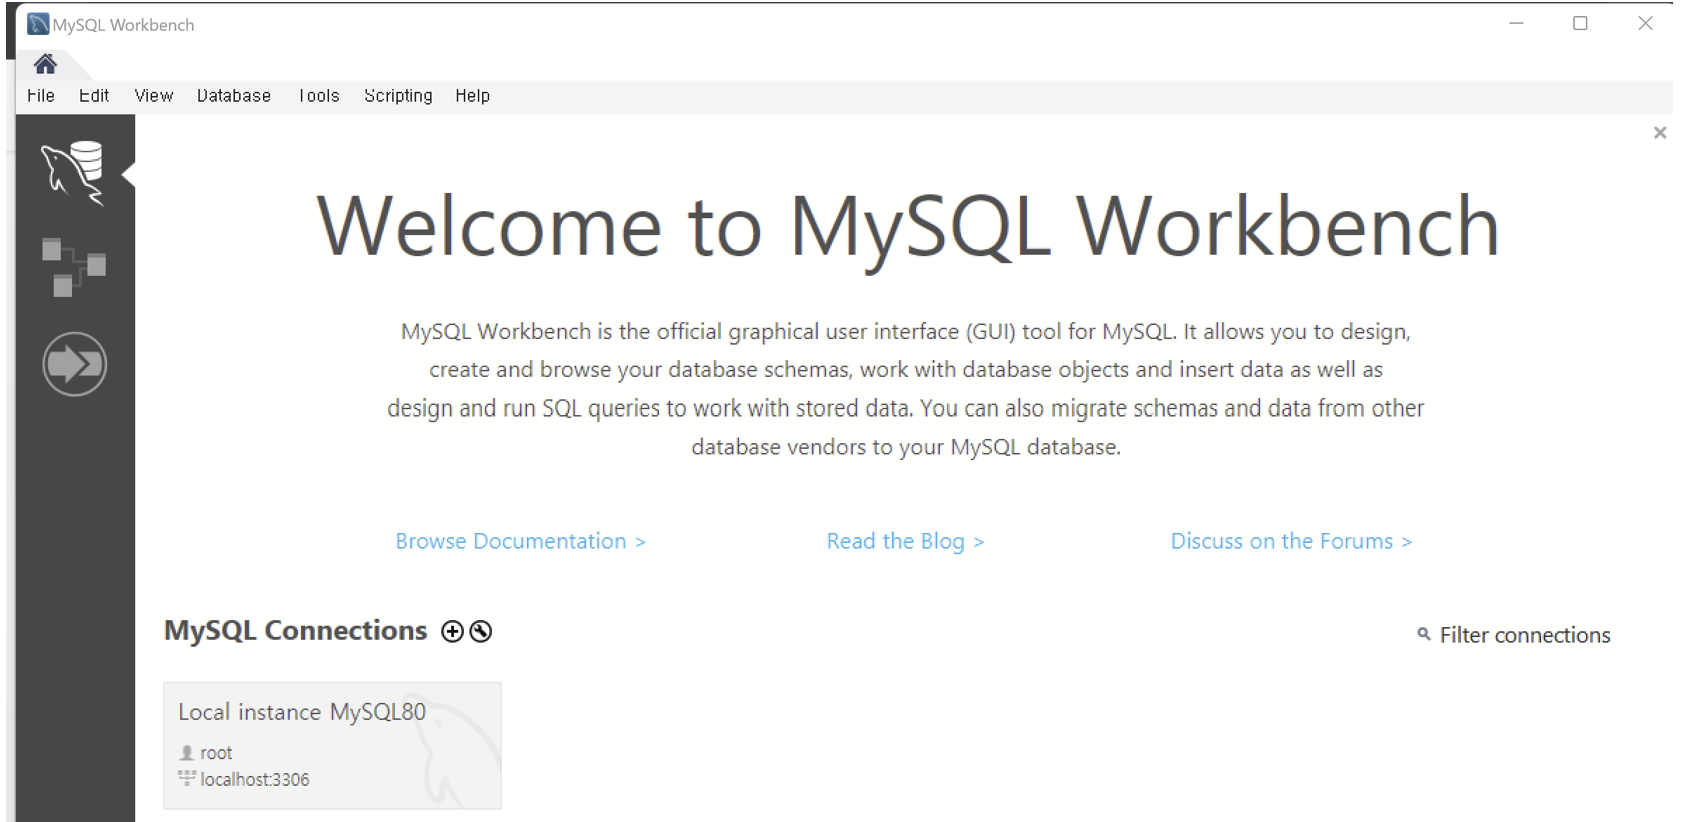Close the MySQL Workbench window
Viewport: 1682px width, 822px height.
[x=1645, y=23]
